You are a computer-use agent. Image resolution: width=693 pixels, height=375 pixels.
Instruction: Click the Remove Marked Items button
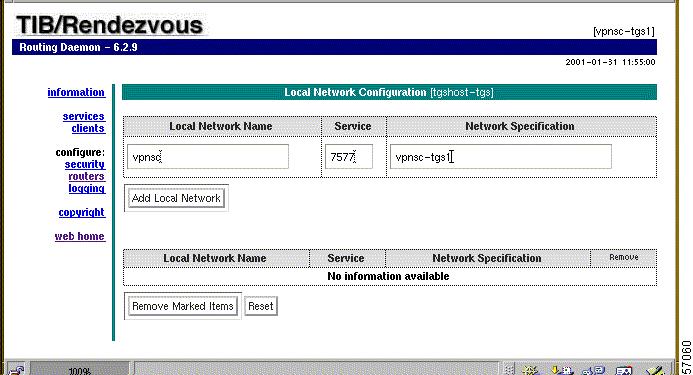coord(183,306)
